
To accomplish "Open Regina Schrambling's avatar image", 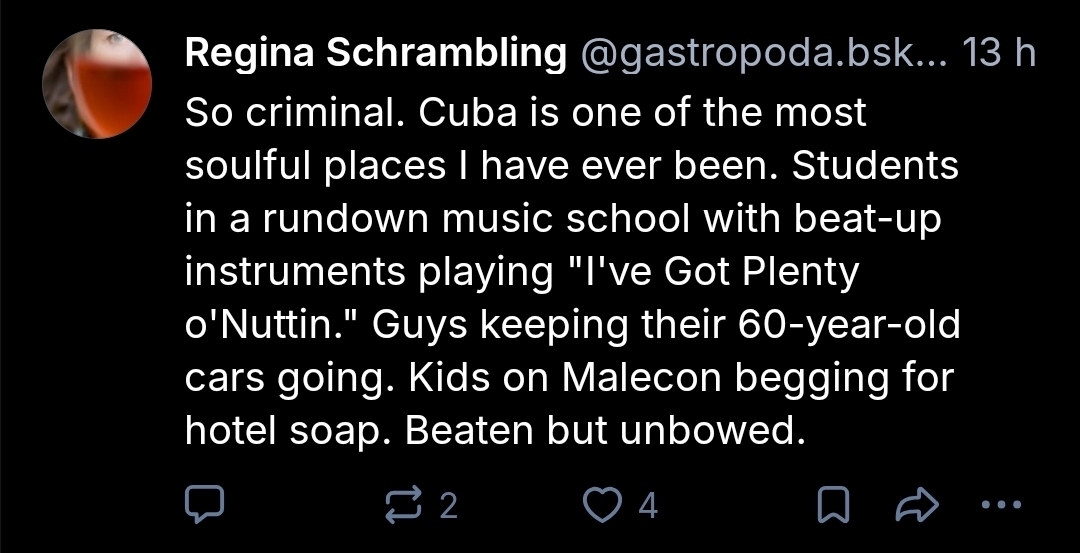I will tap(97, 84).
